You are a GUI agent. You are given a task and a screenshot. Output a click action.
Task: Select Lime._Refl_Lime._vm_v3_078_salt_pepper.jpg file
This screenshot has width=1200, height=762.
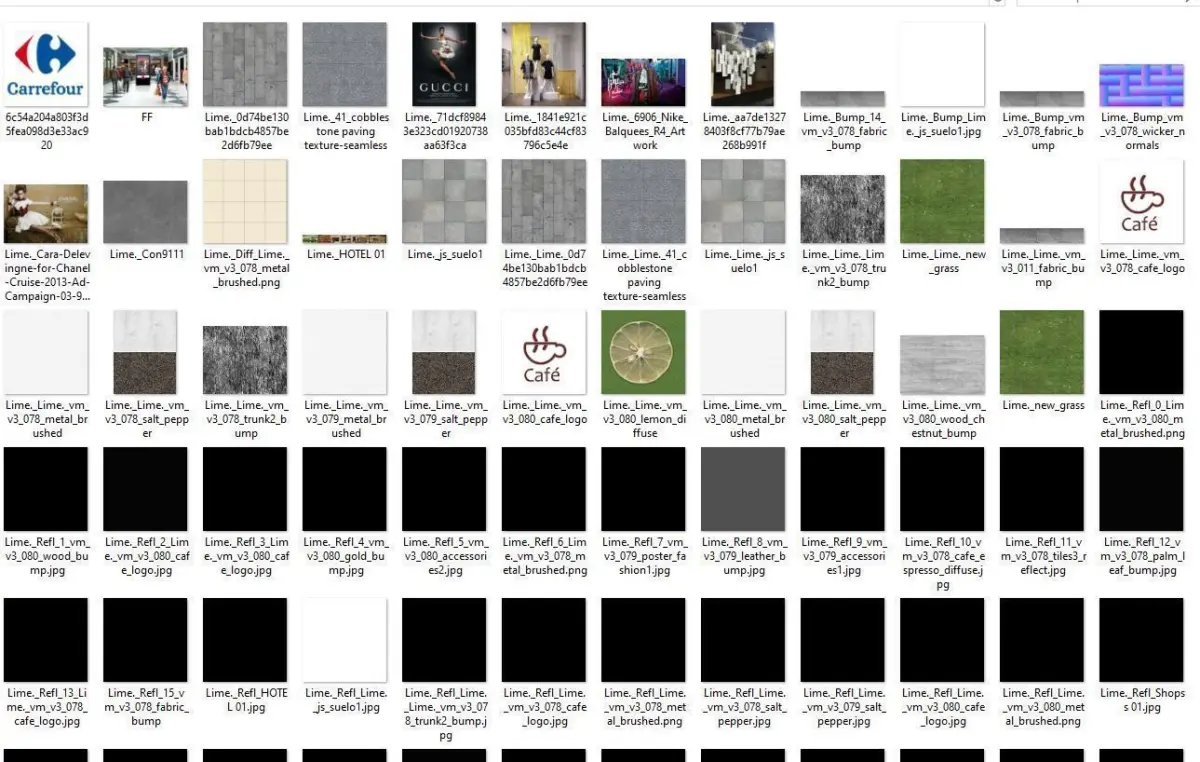743,640
